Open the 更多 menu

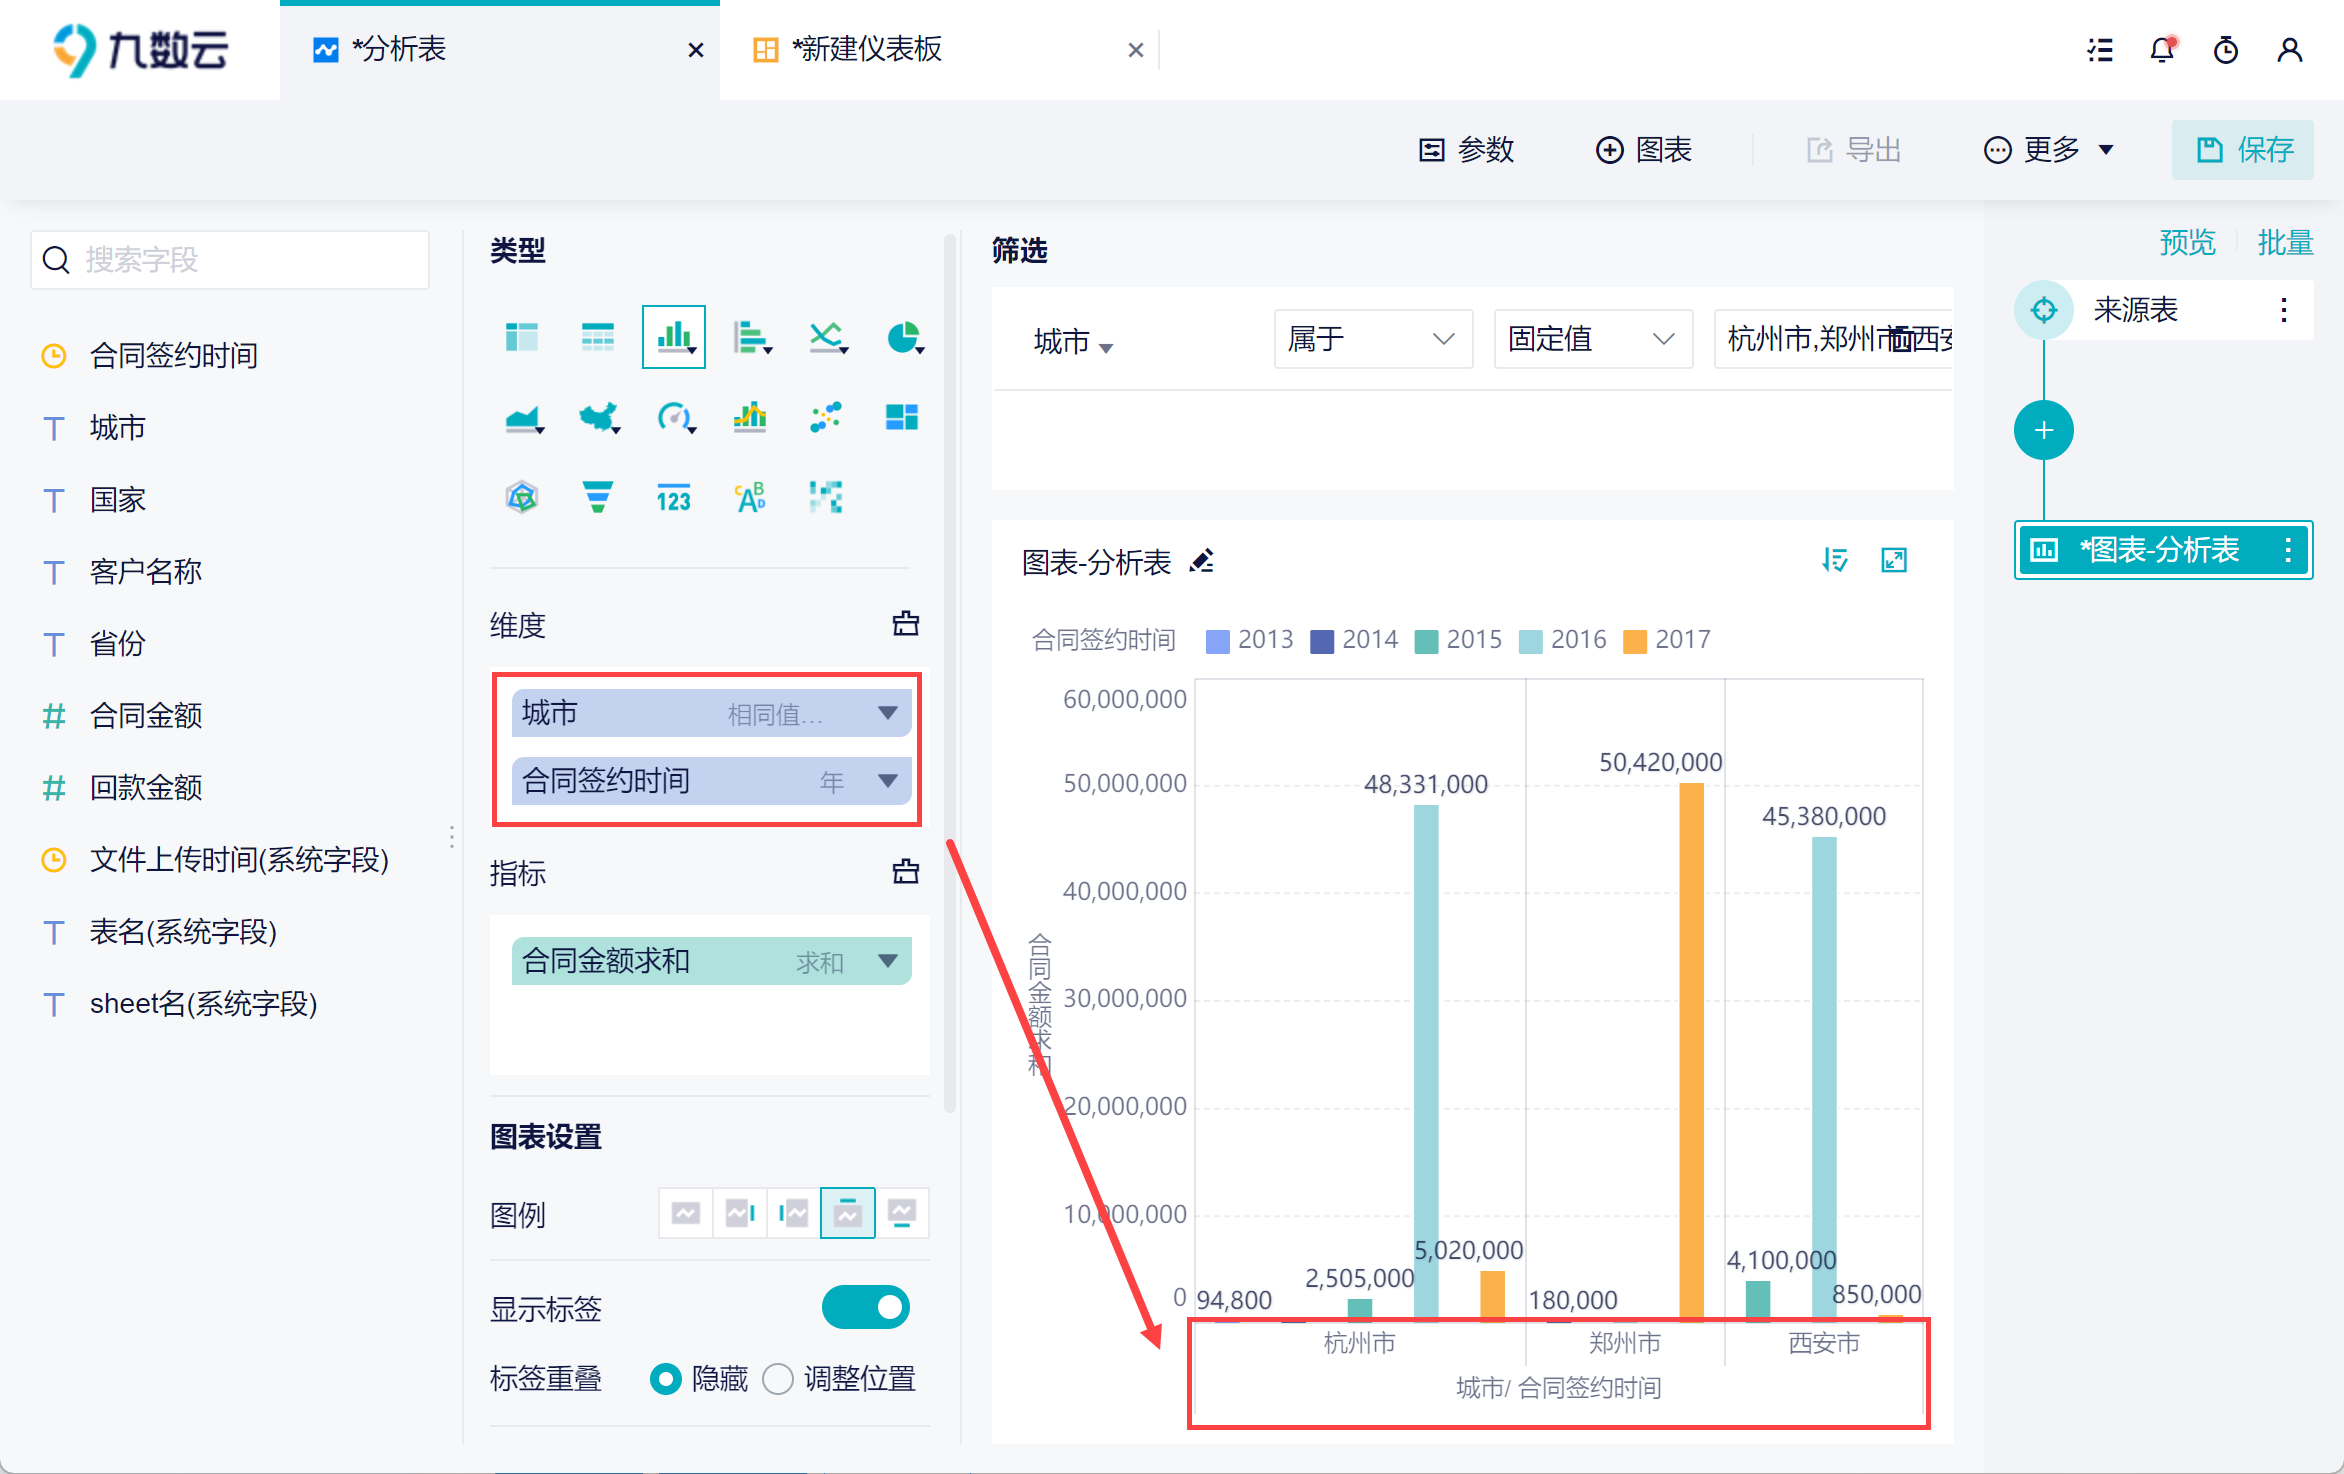[2049, 150]
